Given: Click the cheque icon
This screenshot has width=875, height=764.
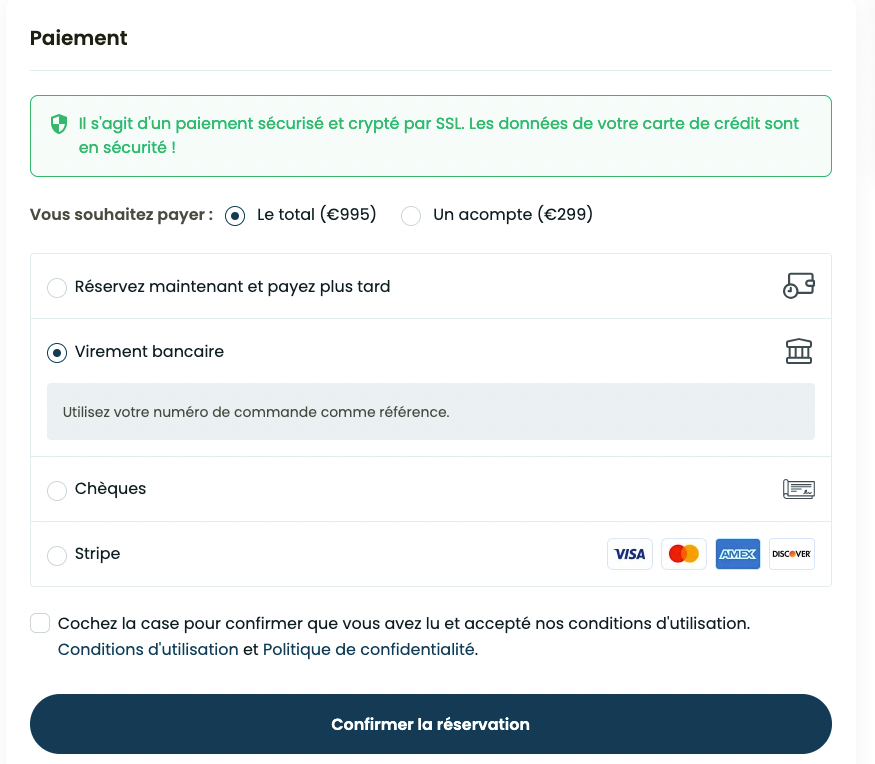Looking at the screenshot, I should 799,489.
